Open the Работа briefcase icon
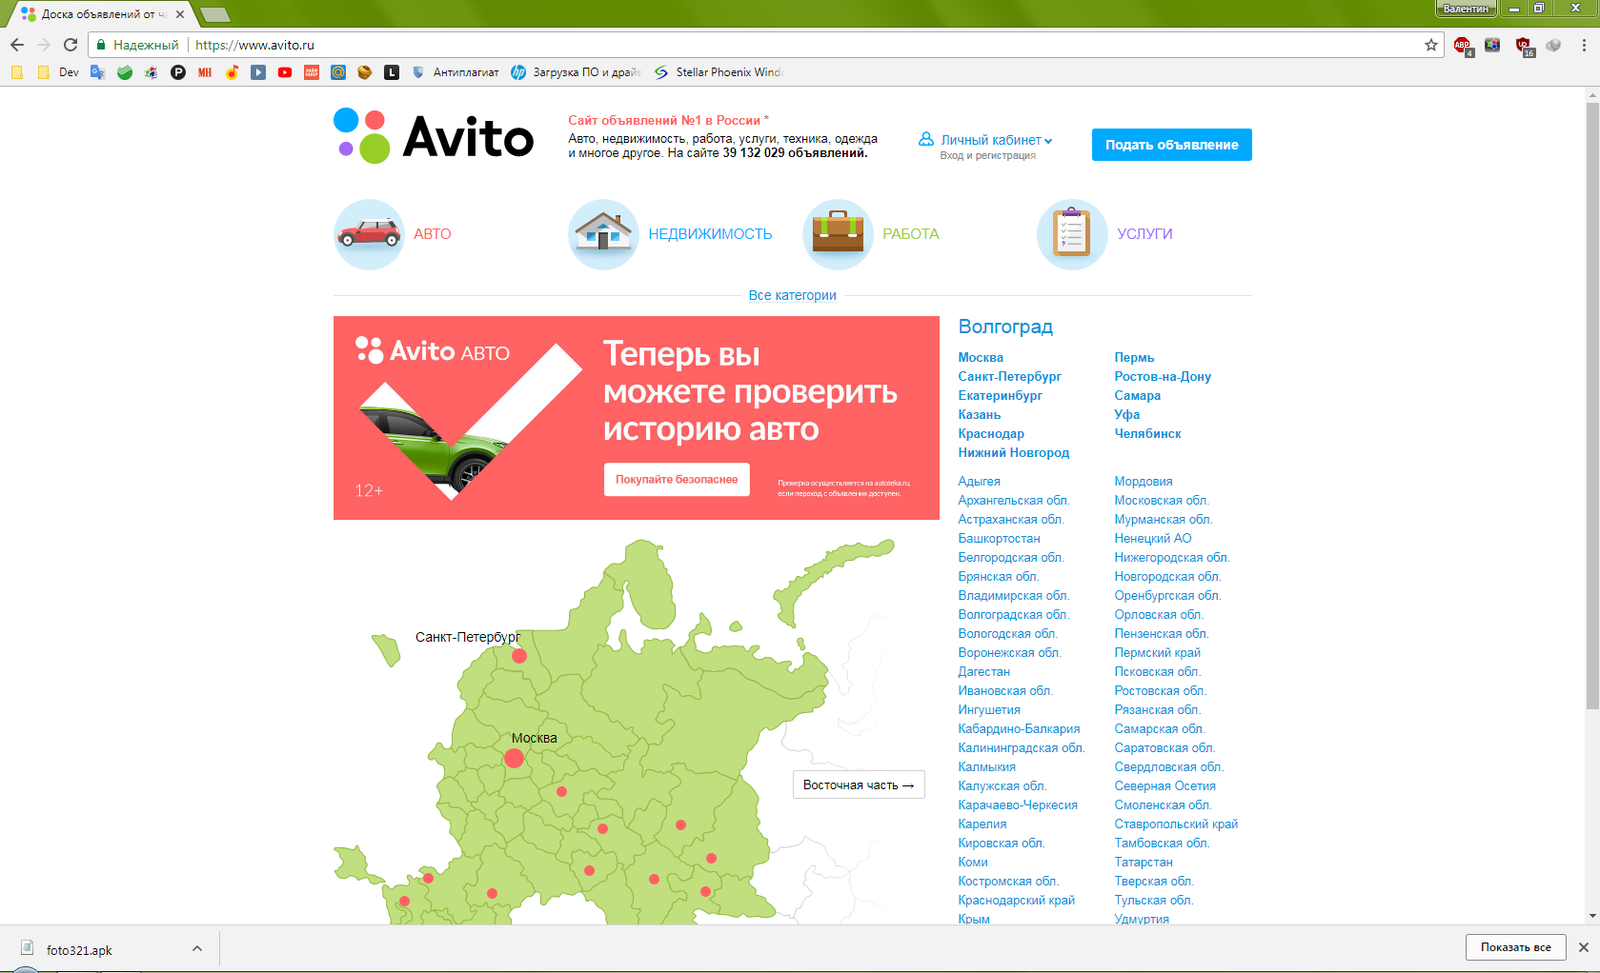Viewport: 1600px width, 973px height. (838, 234)
